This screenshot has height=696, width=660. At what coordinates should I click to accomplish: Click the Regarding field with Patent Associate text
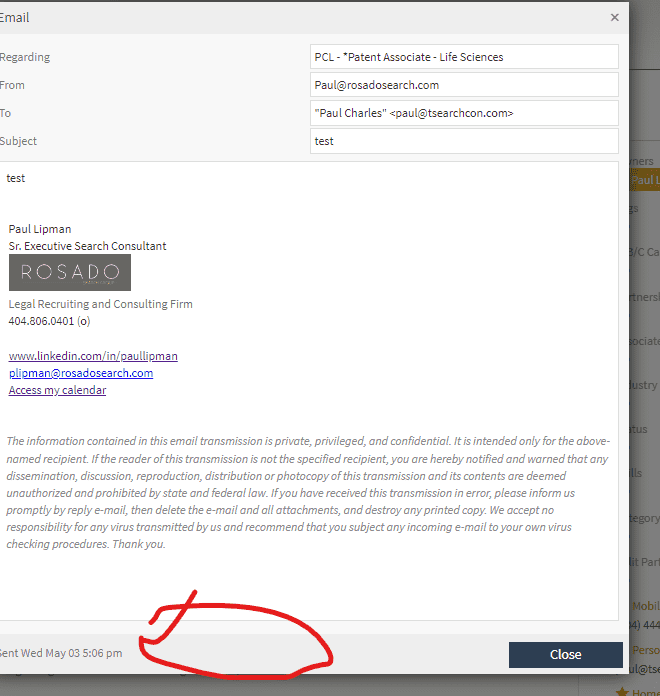pyautogui.click(x=464, y=57)
